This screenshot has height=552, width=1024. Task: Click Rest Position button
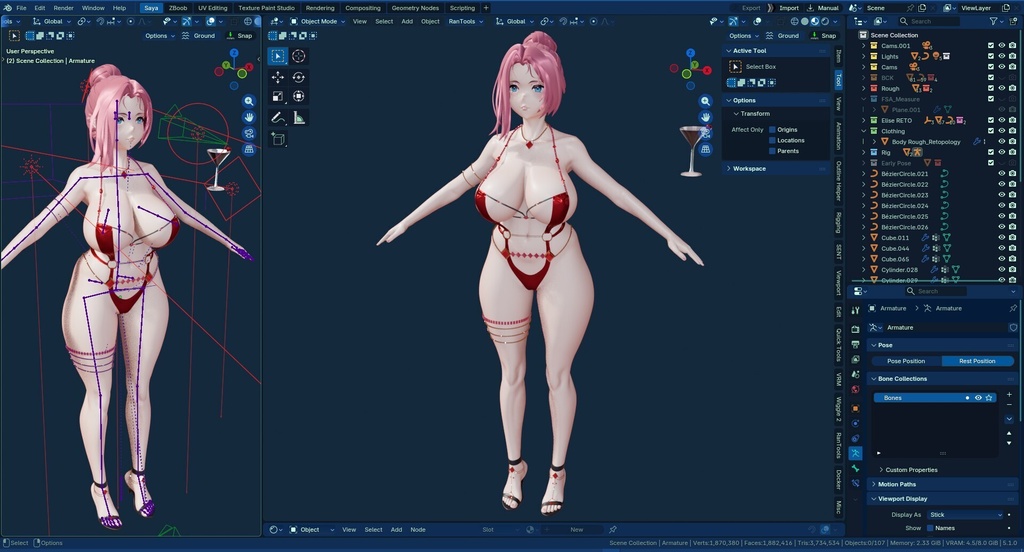pos(977,361)
